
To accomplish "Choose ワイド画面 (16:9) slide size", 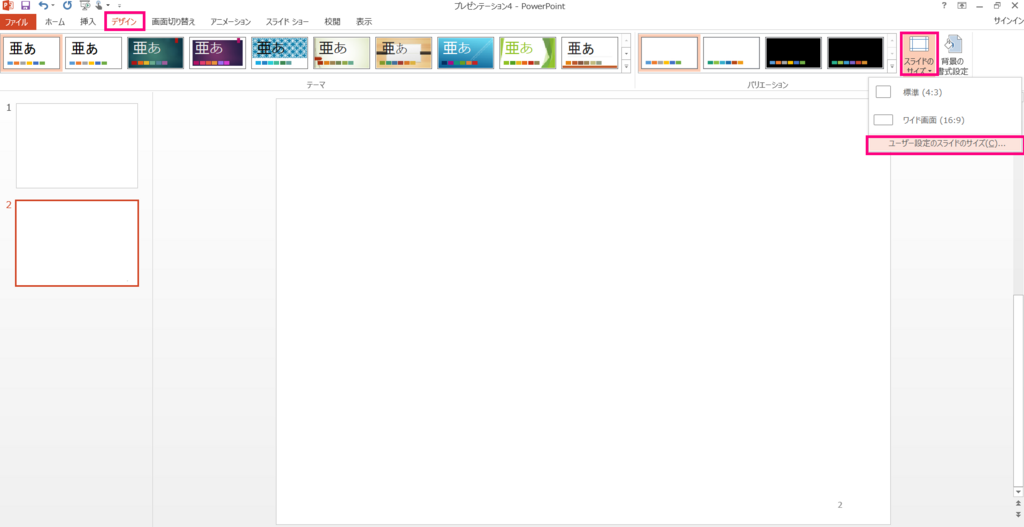I will 944,120.
